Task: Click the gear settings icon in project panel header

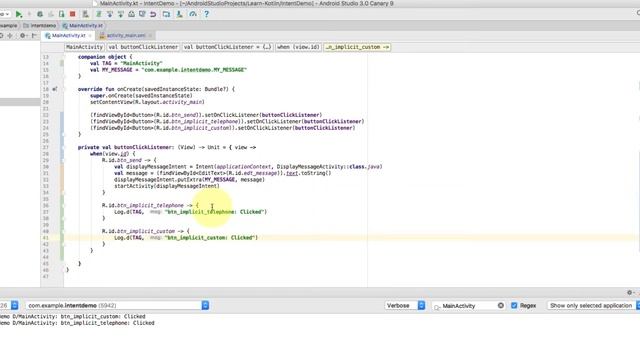Action: (23, 36)
